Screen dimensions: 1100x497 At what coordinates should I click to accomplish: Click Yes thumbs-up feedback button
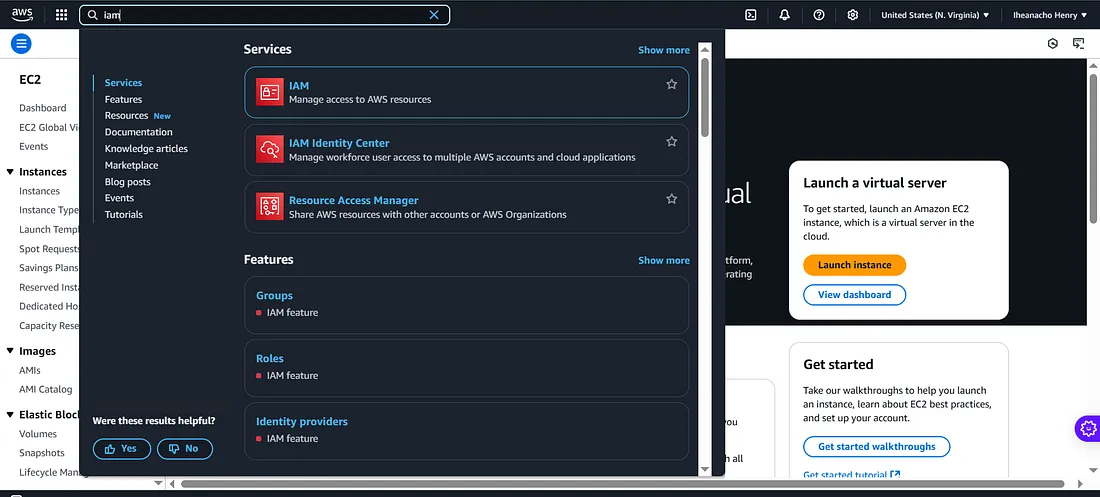coord(121,449)
